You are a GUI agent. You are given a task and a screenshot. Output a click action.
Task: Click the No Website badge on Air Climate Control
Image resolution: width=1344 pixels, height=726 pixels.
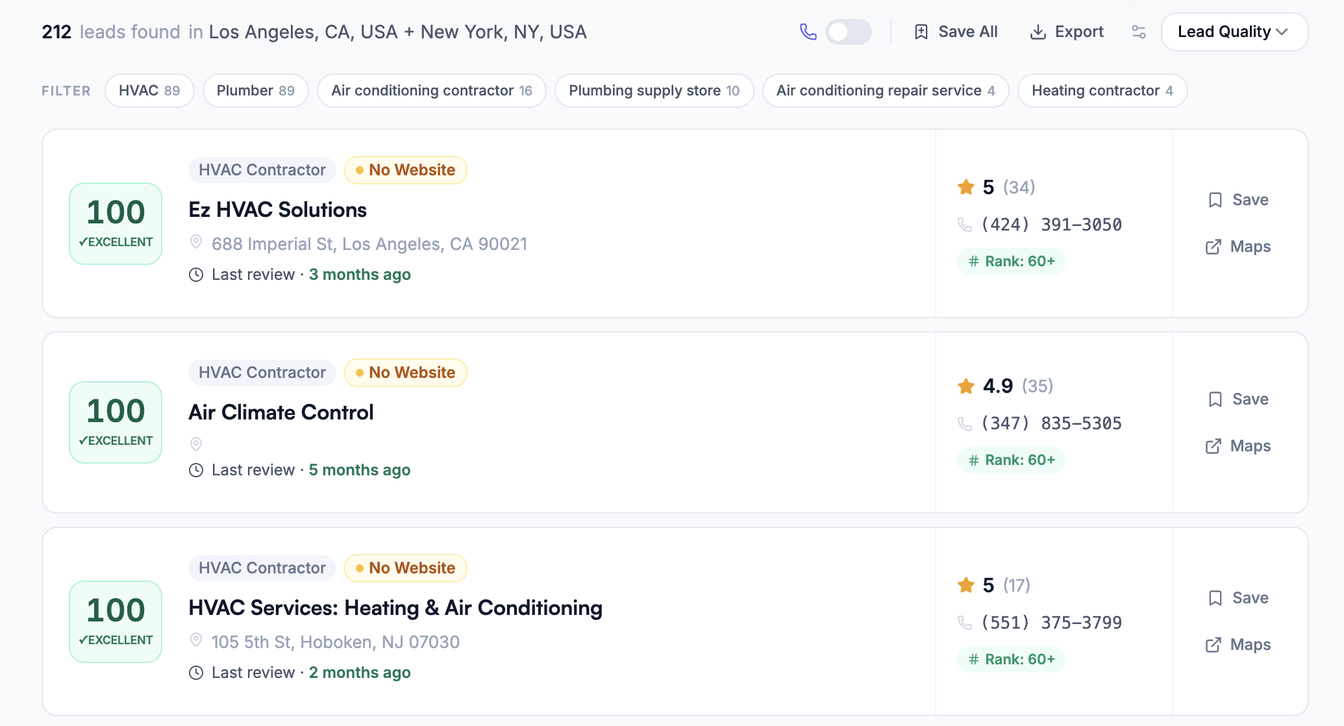(406, 373)
